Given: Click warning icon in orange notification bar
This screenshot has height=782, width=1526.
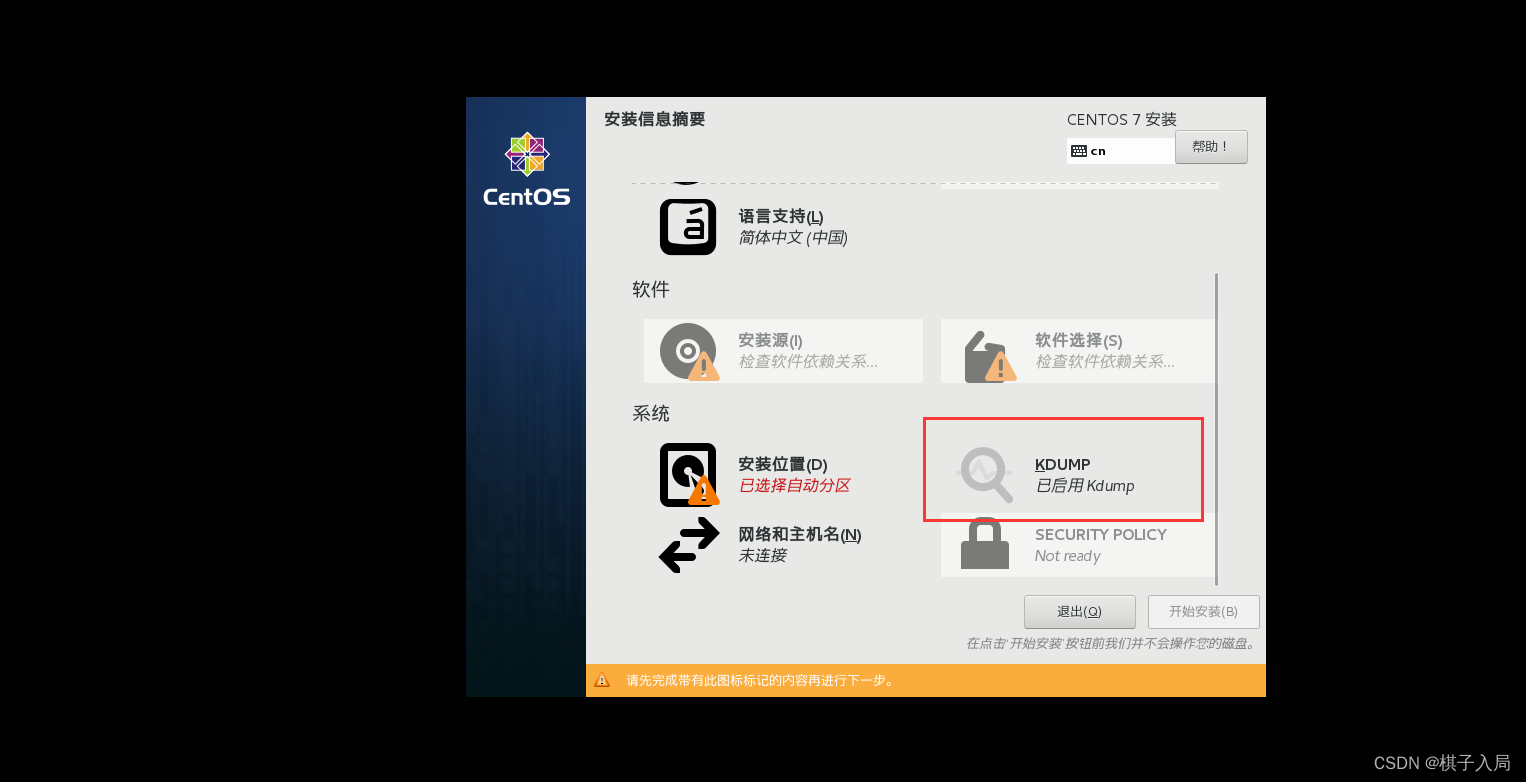Looking at the screenshot, I should 602,680.
